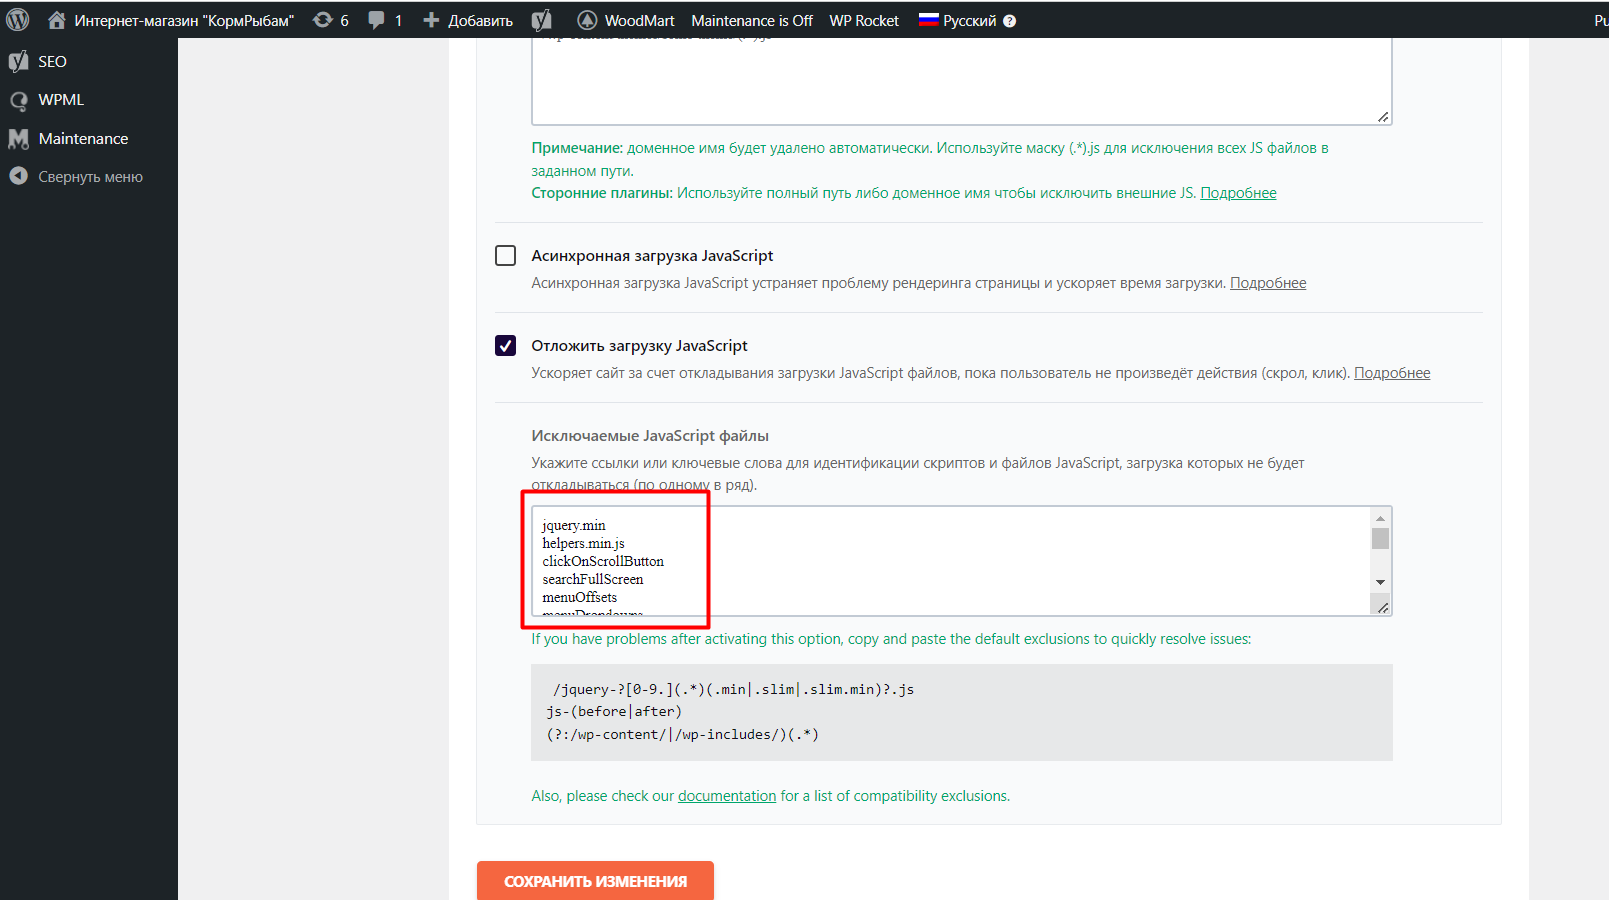Image resolution: width=1609 pixels, height=900 pixels.
Task: Click the Отложить загрузку JavaScript label
Action: point(639,346)
